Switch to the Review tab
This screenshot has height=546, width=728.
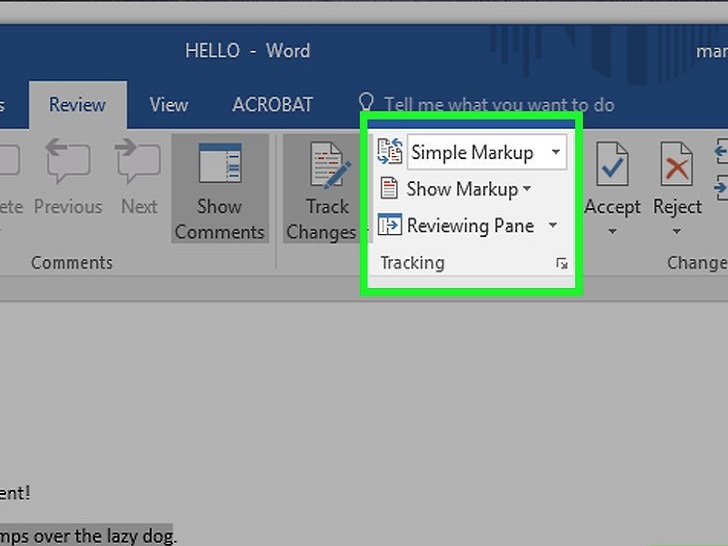78,104
